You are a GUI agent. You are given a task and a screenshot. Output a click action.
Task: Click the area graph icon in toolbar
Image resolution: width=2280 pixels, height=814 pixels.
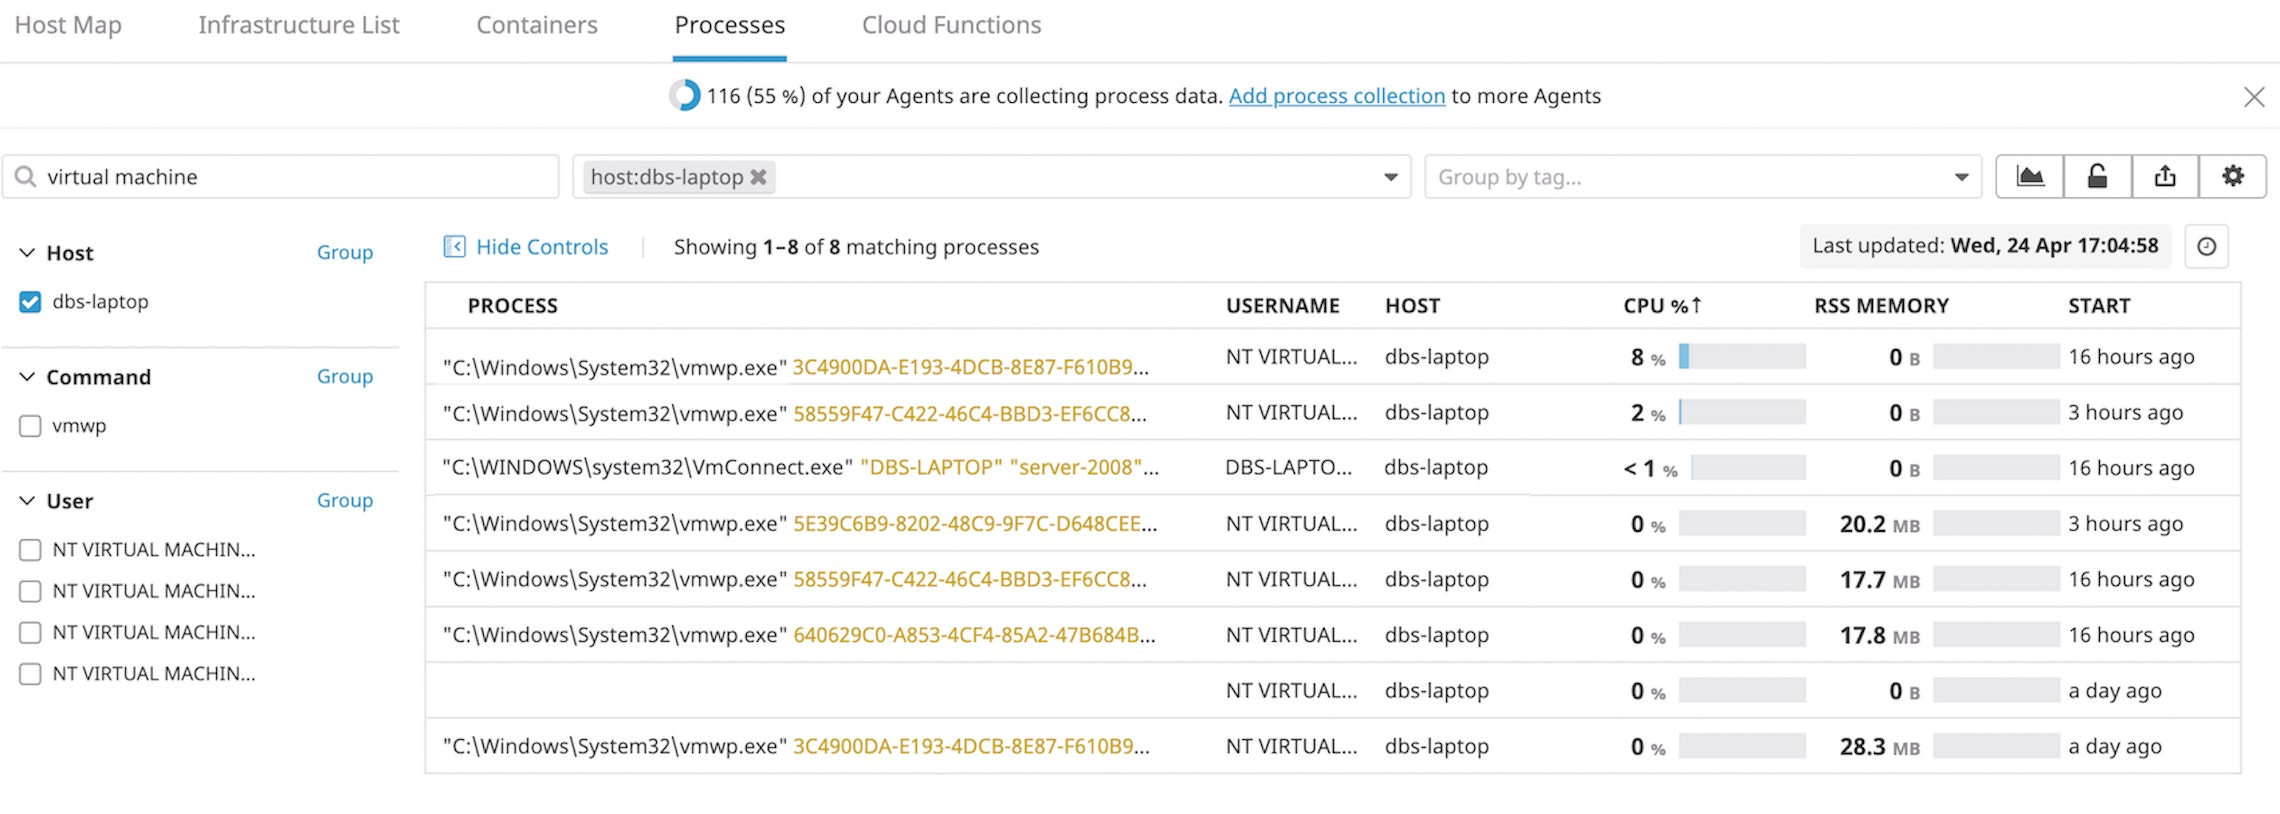(2029, 177)
